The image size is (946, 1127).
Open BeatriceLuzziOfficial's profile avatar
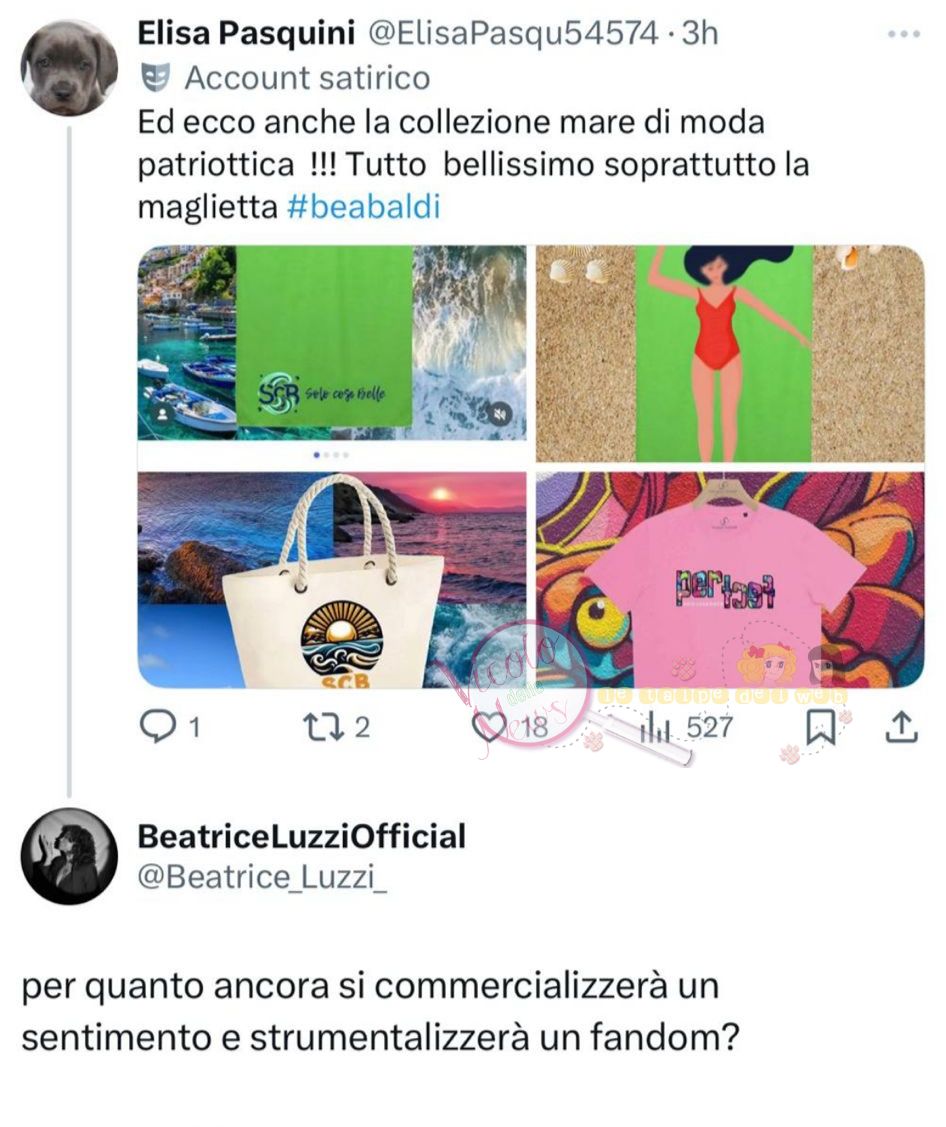(70, 855)
